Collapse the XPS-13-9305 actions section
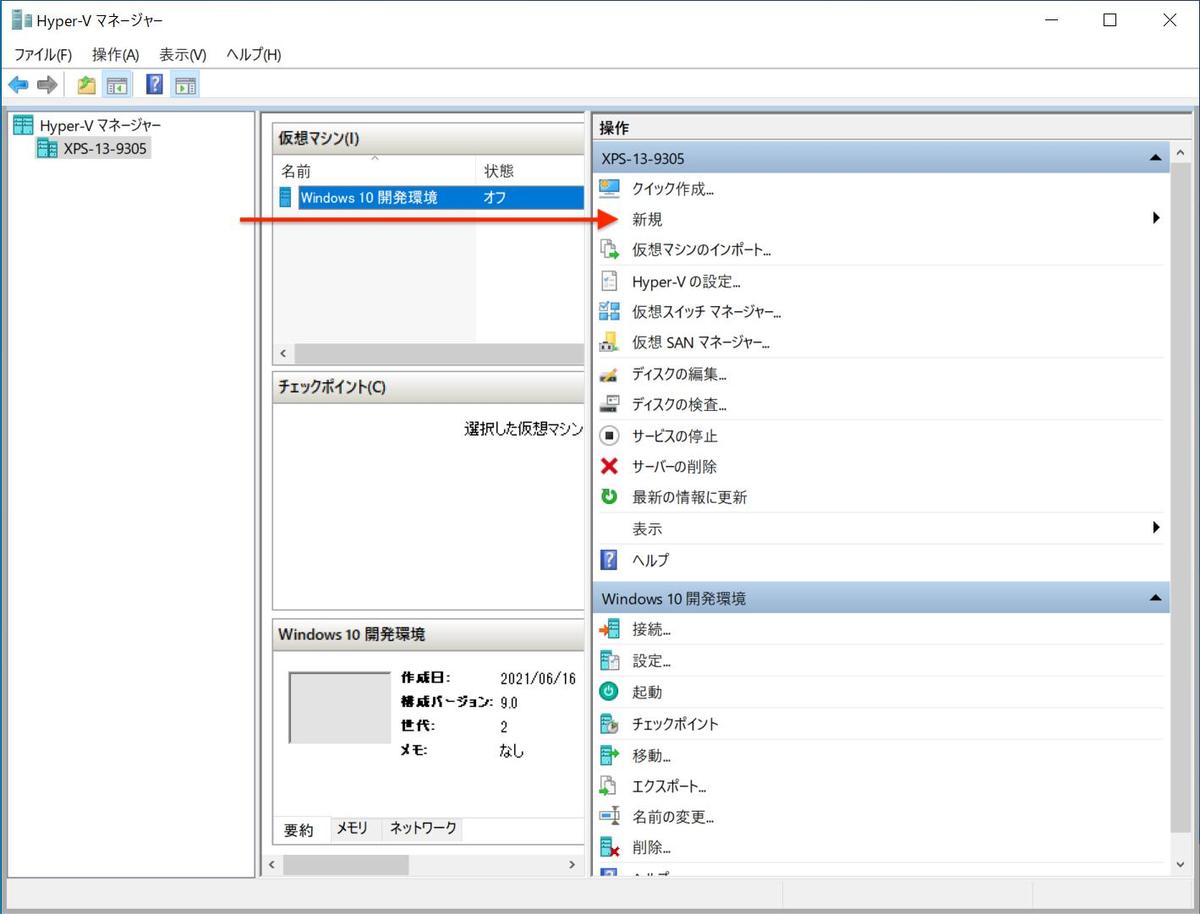 click(x=1156, y=158)
